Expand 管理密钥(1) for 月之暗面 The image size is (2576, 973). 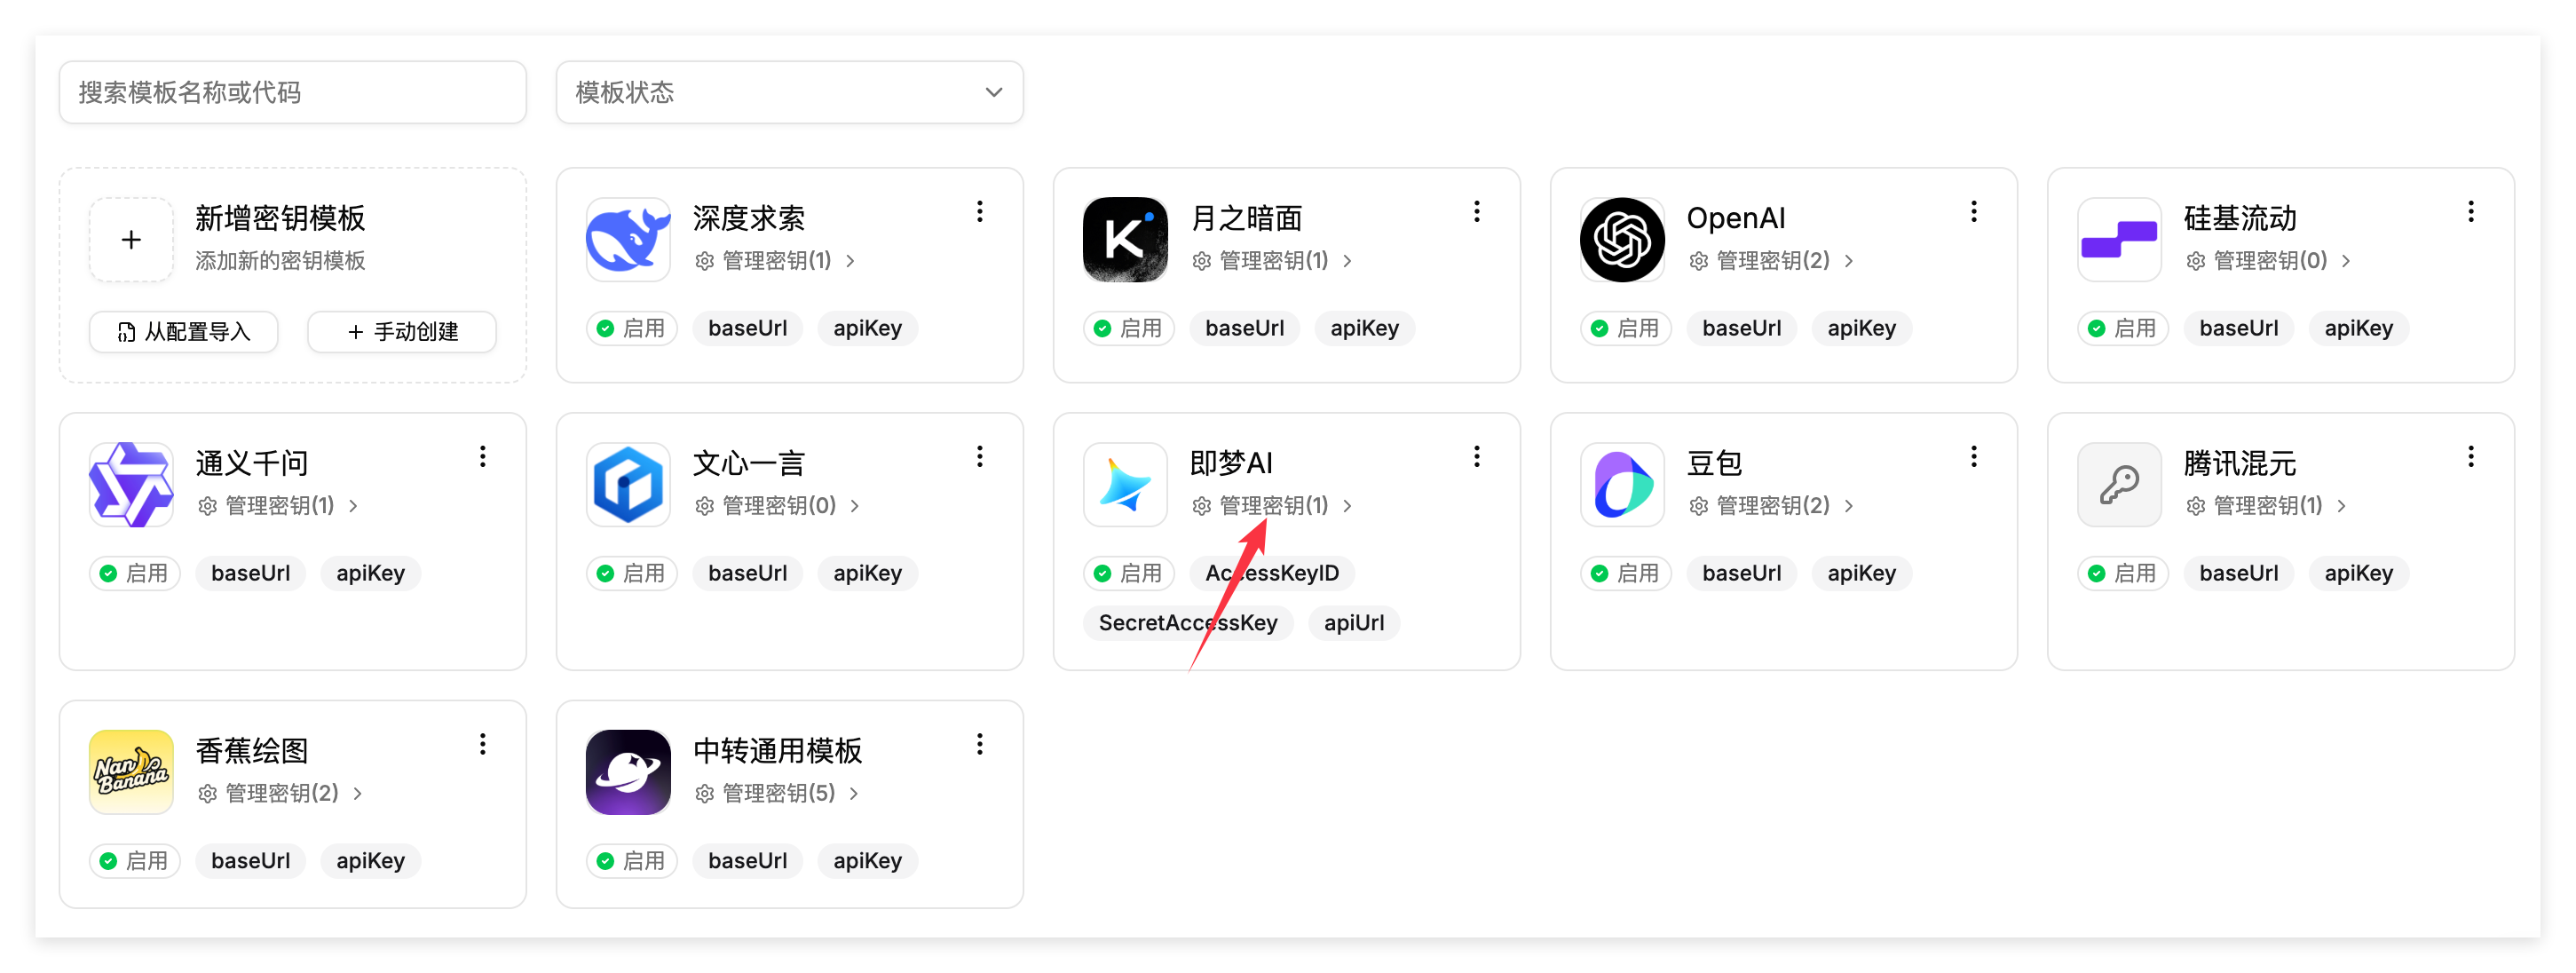(1272, 261)
